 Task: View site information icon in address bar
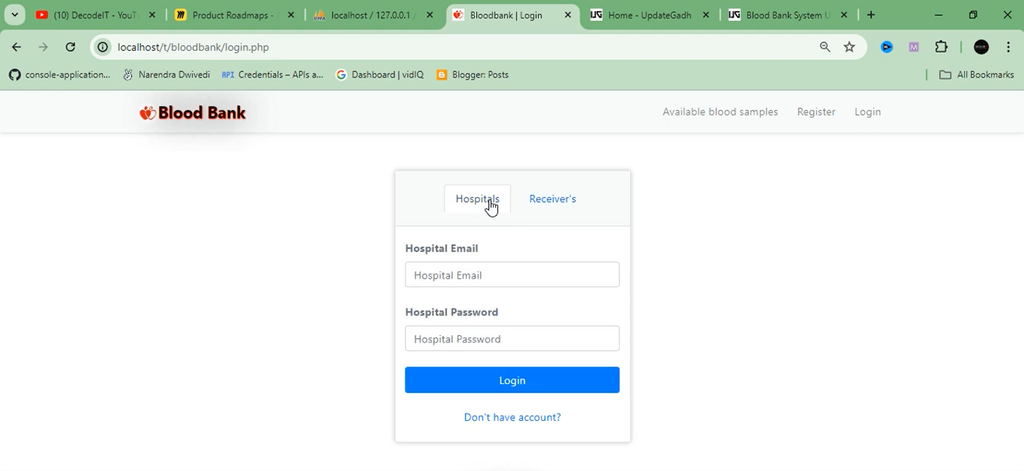coord(103,47)
